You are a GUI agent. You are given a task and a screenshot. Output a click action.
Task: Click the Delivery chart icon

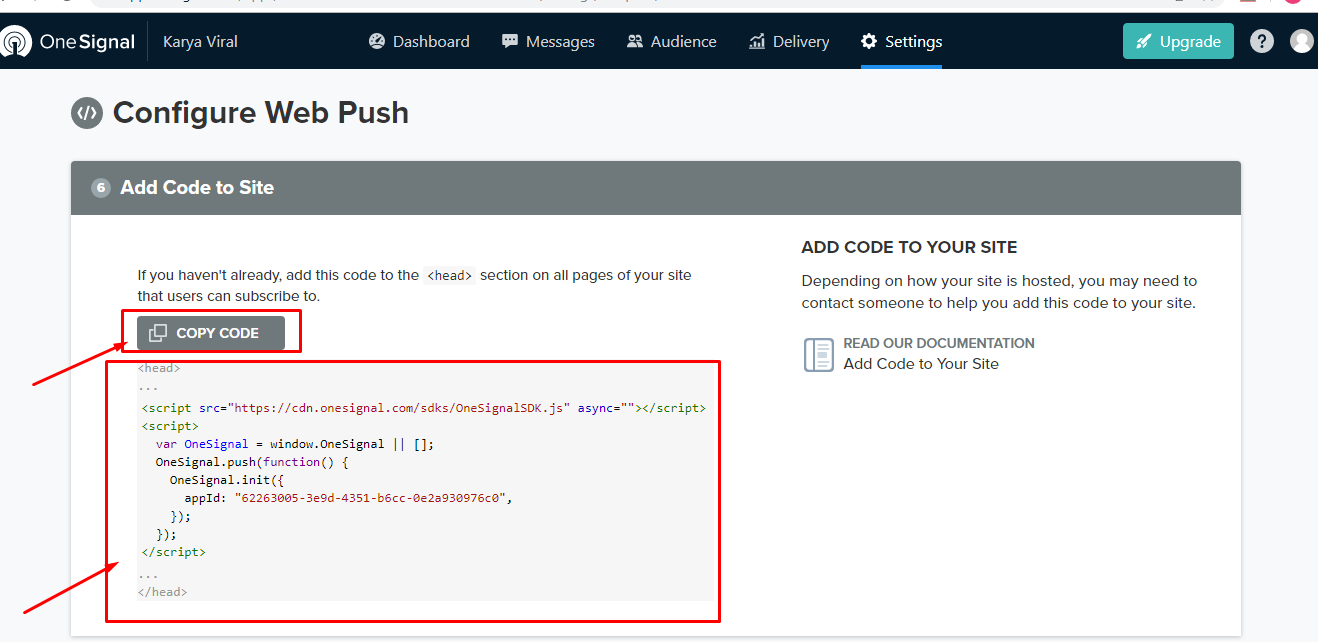[758, 41]
